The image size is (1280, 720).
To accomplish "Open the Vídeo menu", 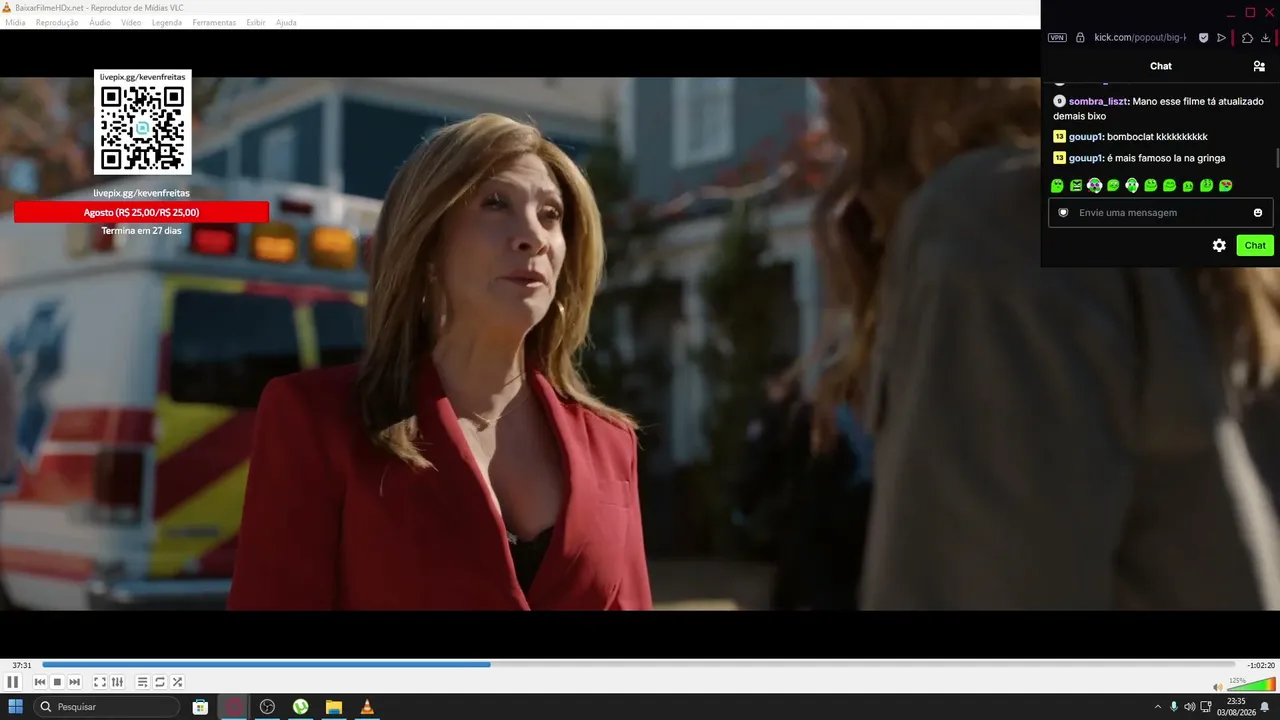I will [131, 22].
